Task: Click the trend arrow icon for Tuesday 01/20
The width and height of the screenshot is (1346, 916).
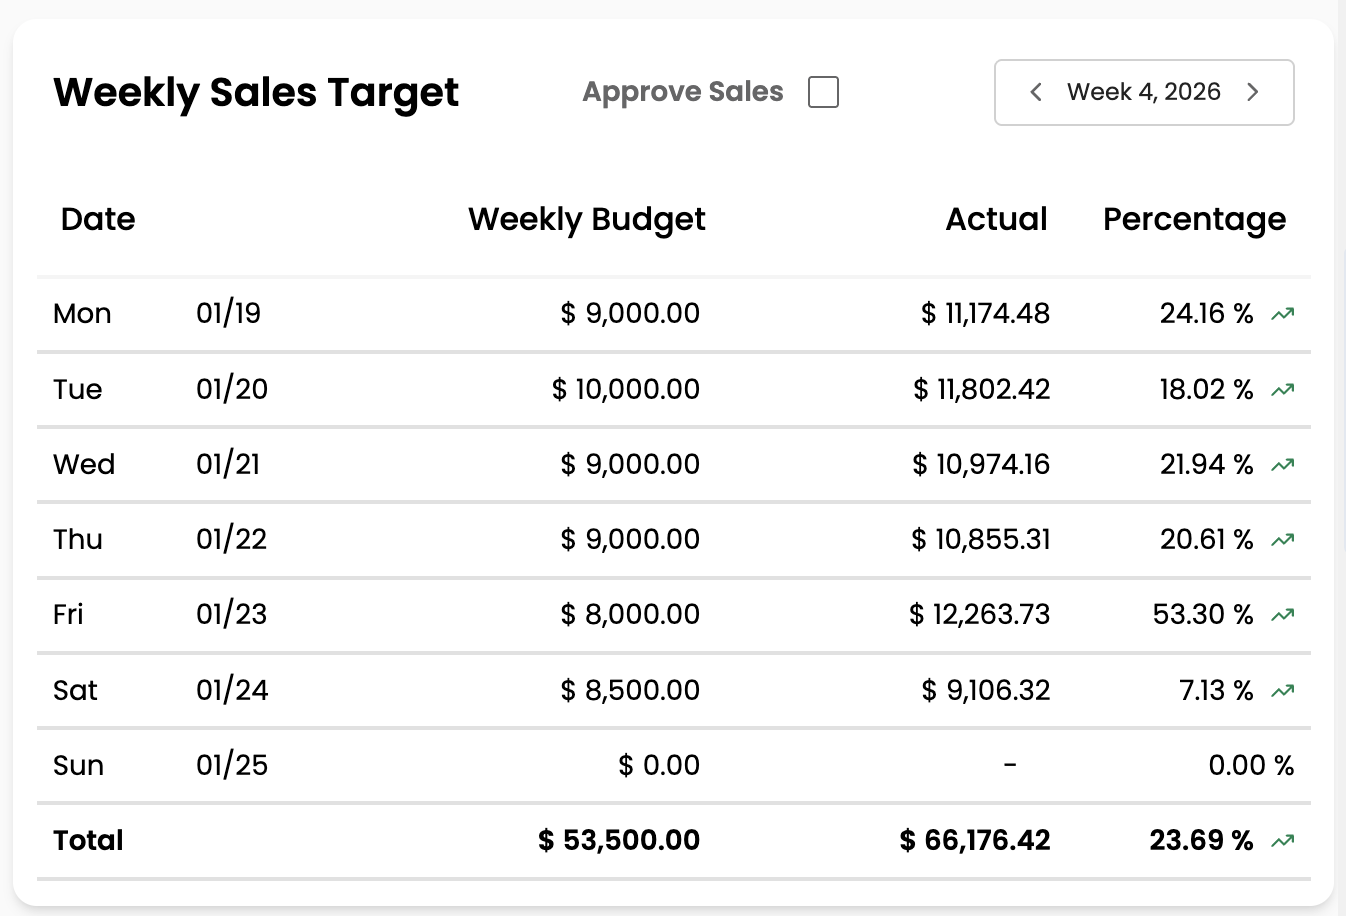Action: point(1283,389)
